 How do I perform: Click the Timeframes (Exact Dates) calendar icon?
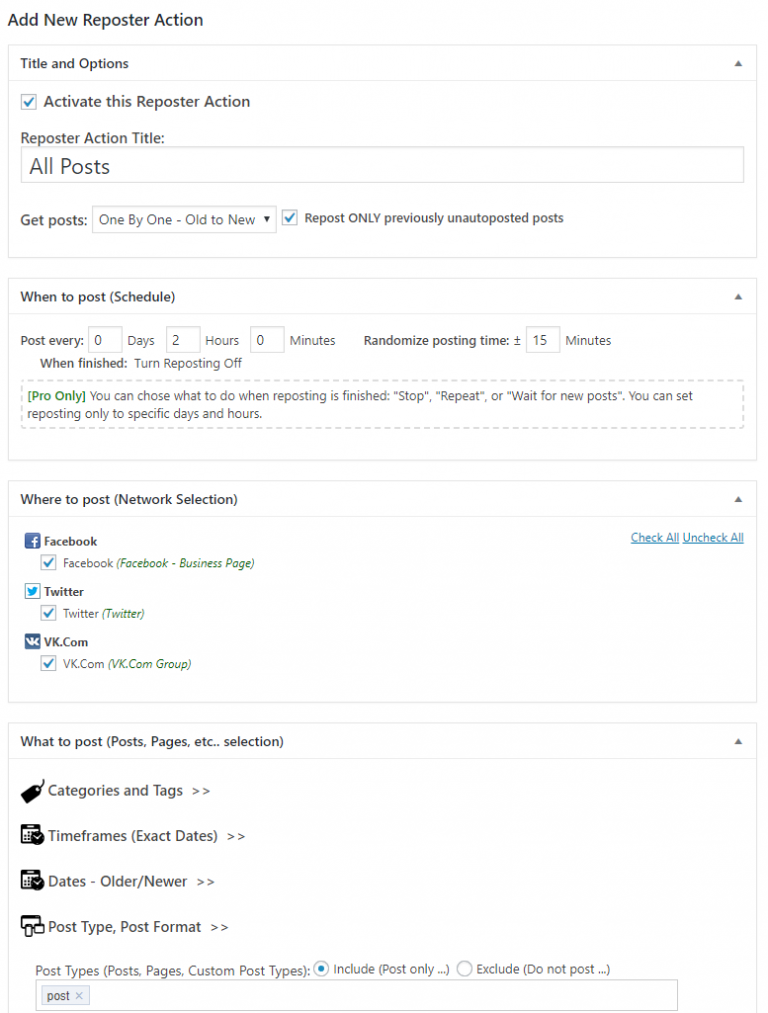pos(32,835)
